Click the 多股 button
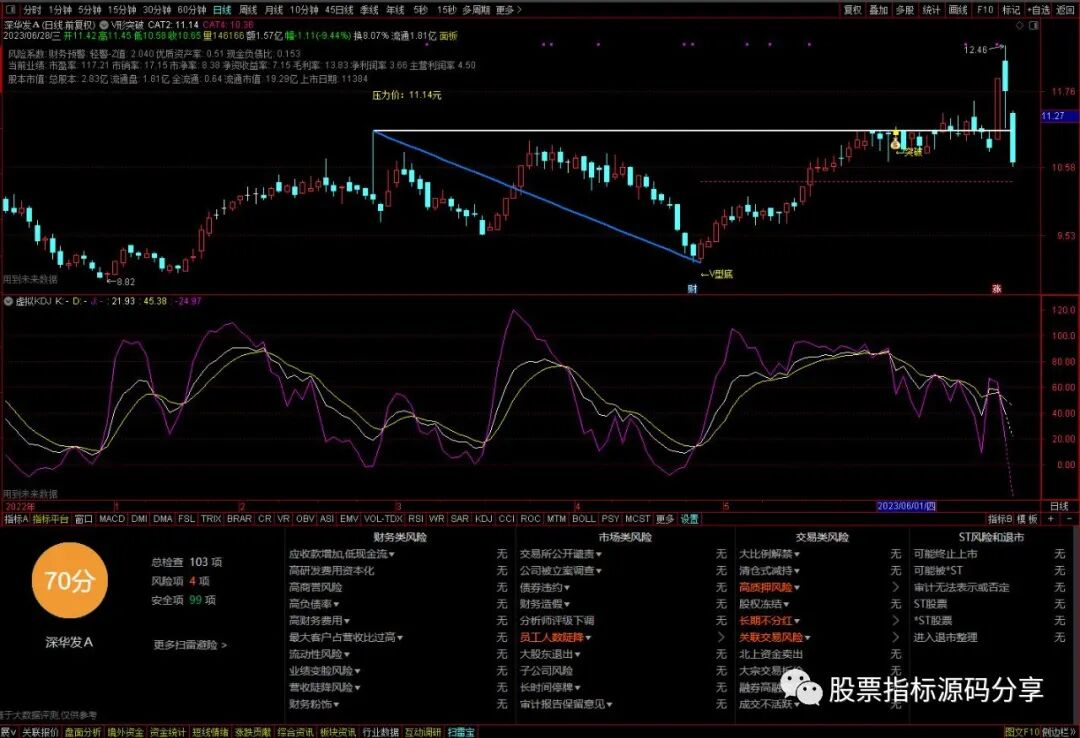Viewport: 1080px width, 738px height. coord(905,10)
